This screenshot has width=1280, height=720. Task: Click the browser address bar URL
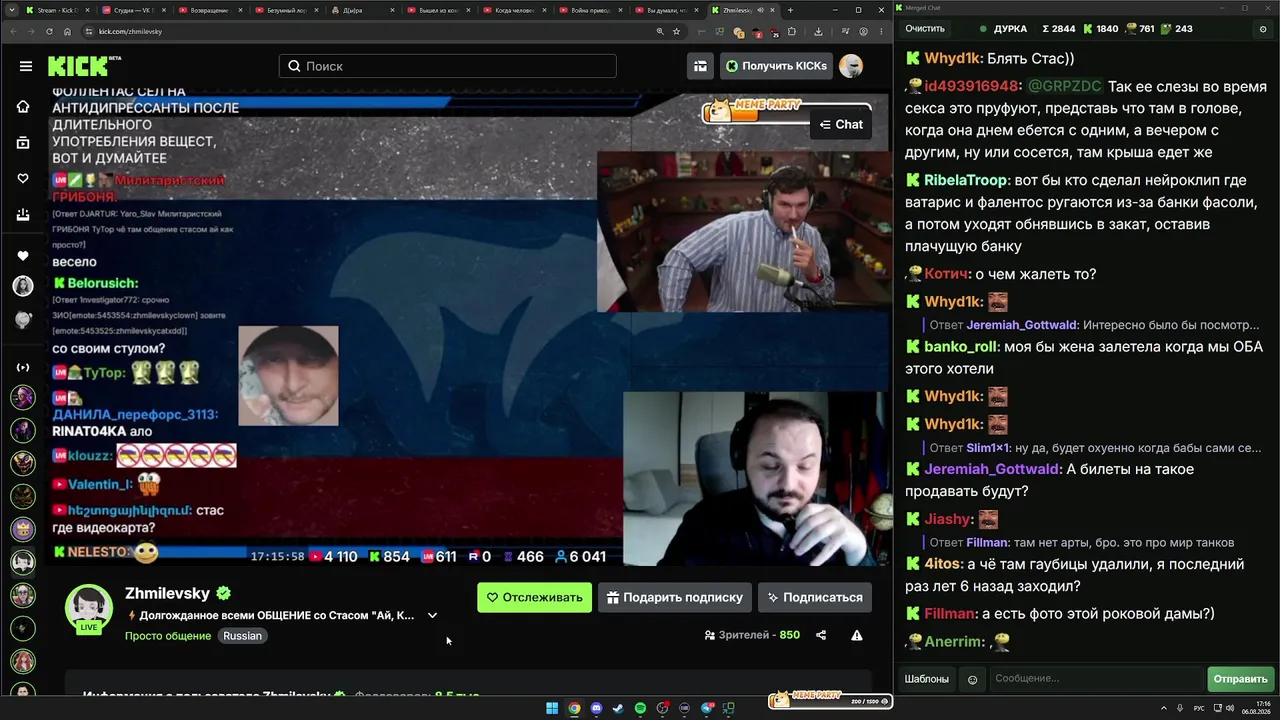tap(130, 31)
